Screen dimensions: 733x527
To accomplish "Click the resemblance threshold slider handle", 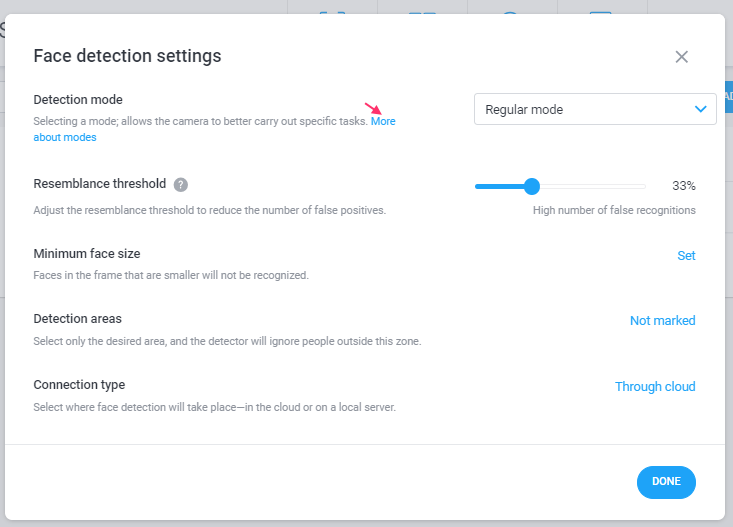I will coord(532,186).
